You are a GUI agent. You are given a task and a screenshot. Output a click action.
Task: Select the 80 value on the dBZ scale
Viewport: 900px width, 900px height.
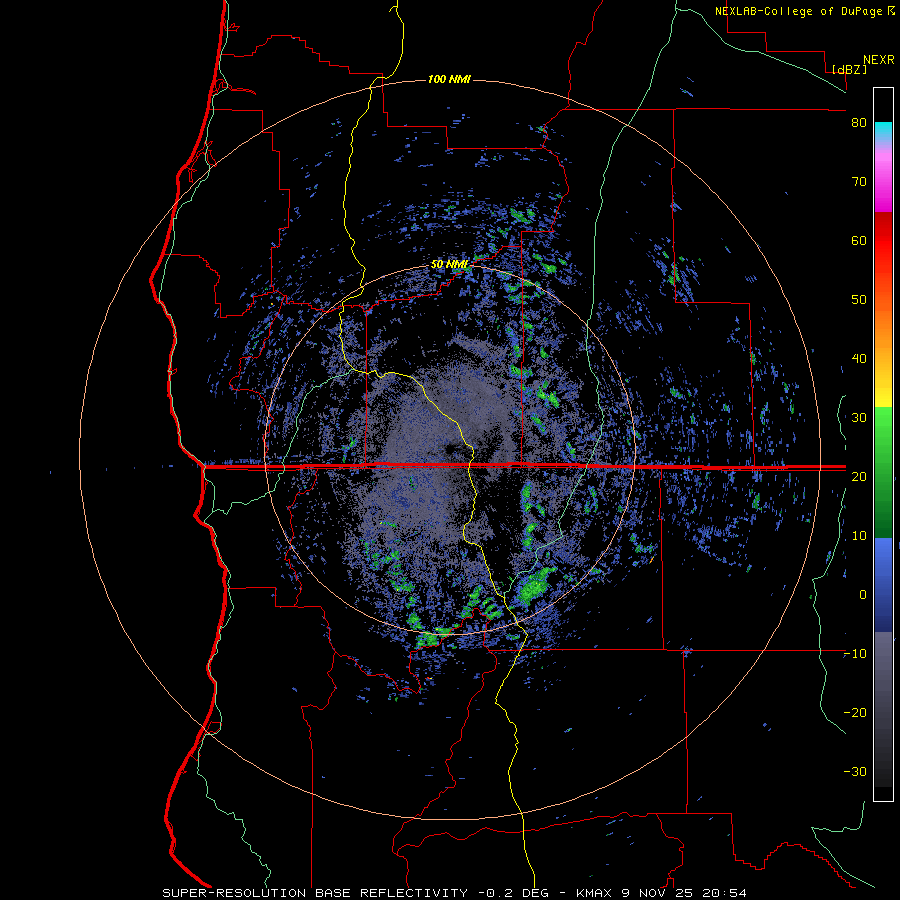[x=859, y=123]
